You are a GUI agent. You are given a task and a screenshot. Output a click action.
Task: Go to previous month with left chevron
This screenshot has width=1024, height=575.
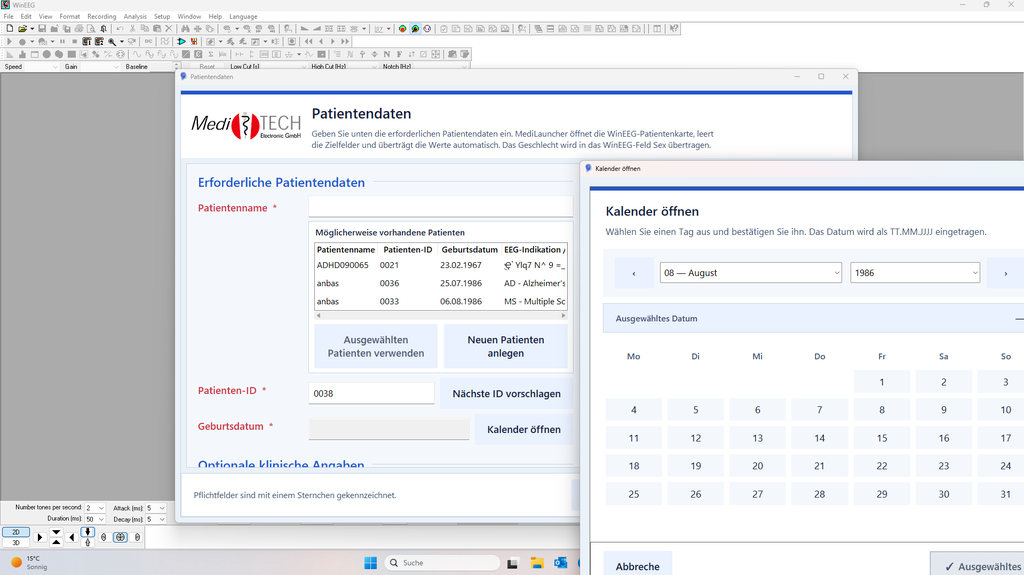pos(633,273)
